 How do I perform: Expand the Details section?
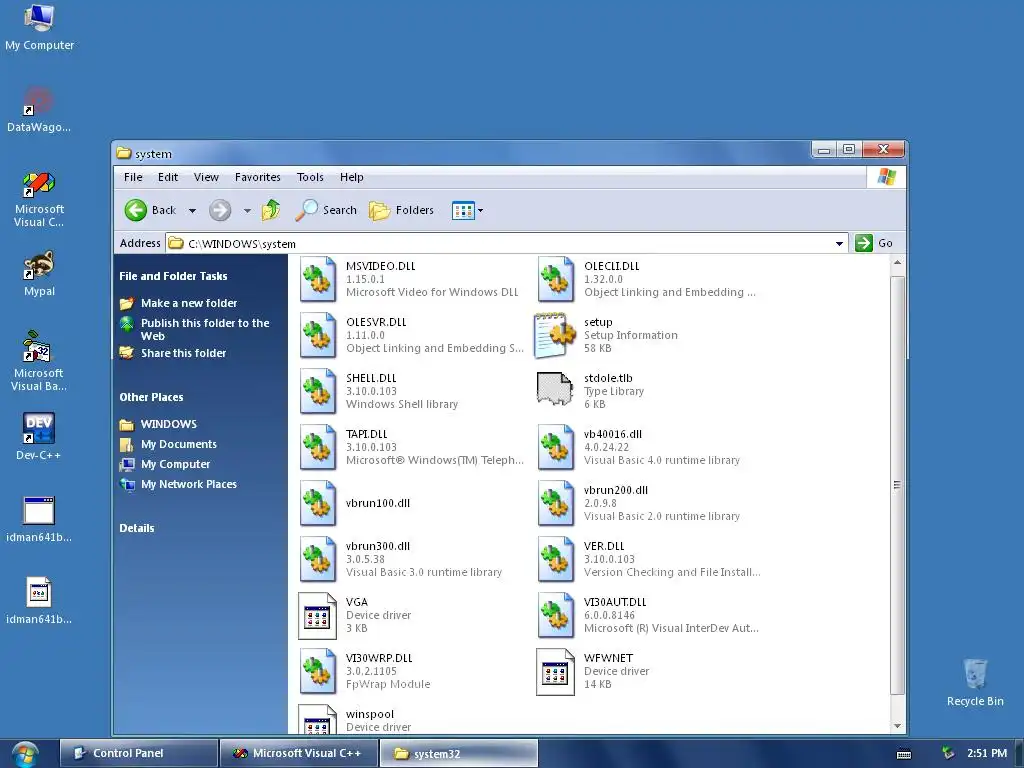click(x=136, y=528)
